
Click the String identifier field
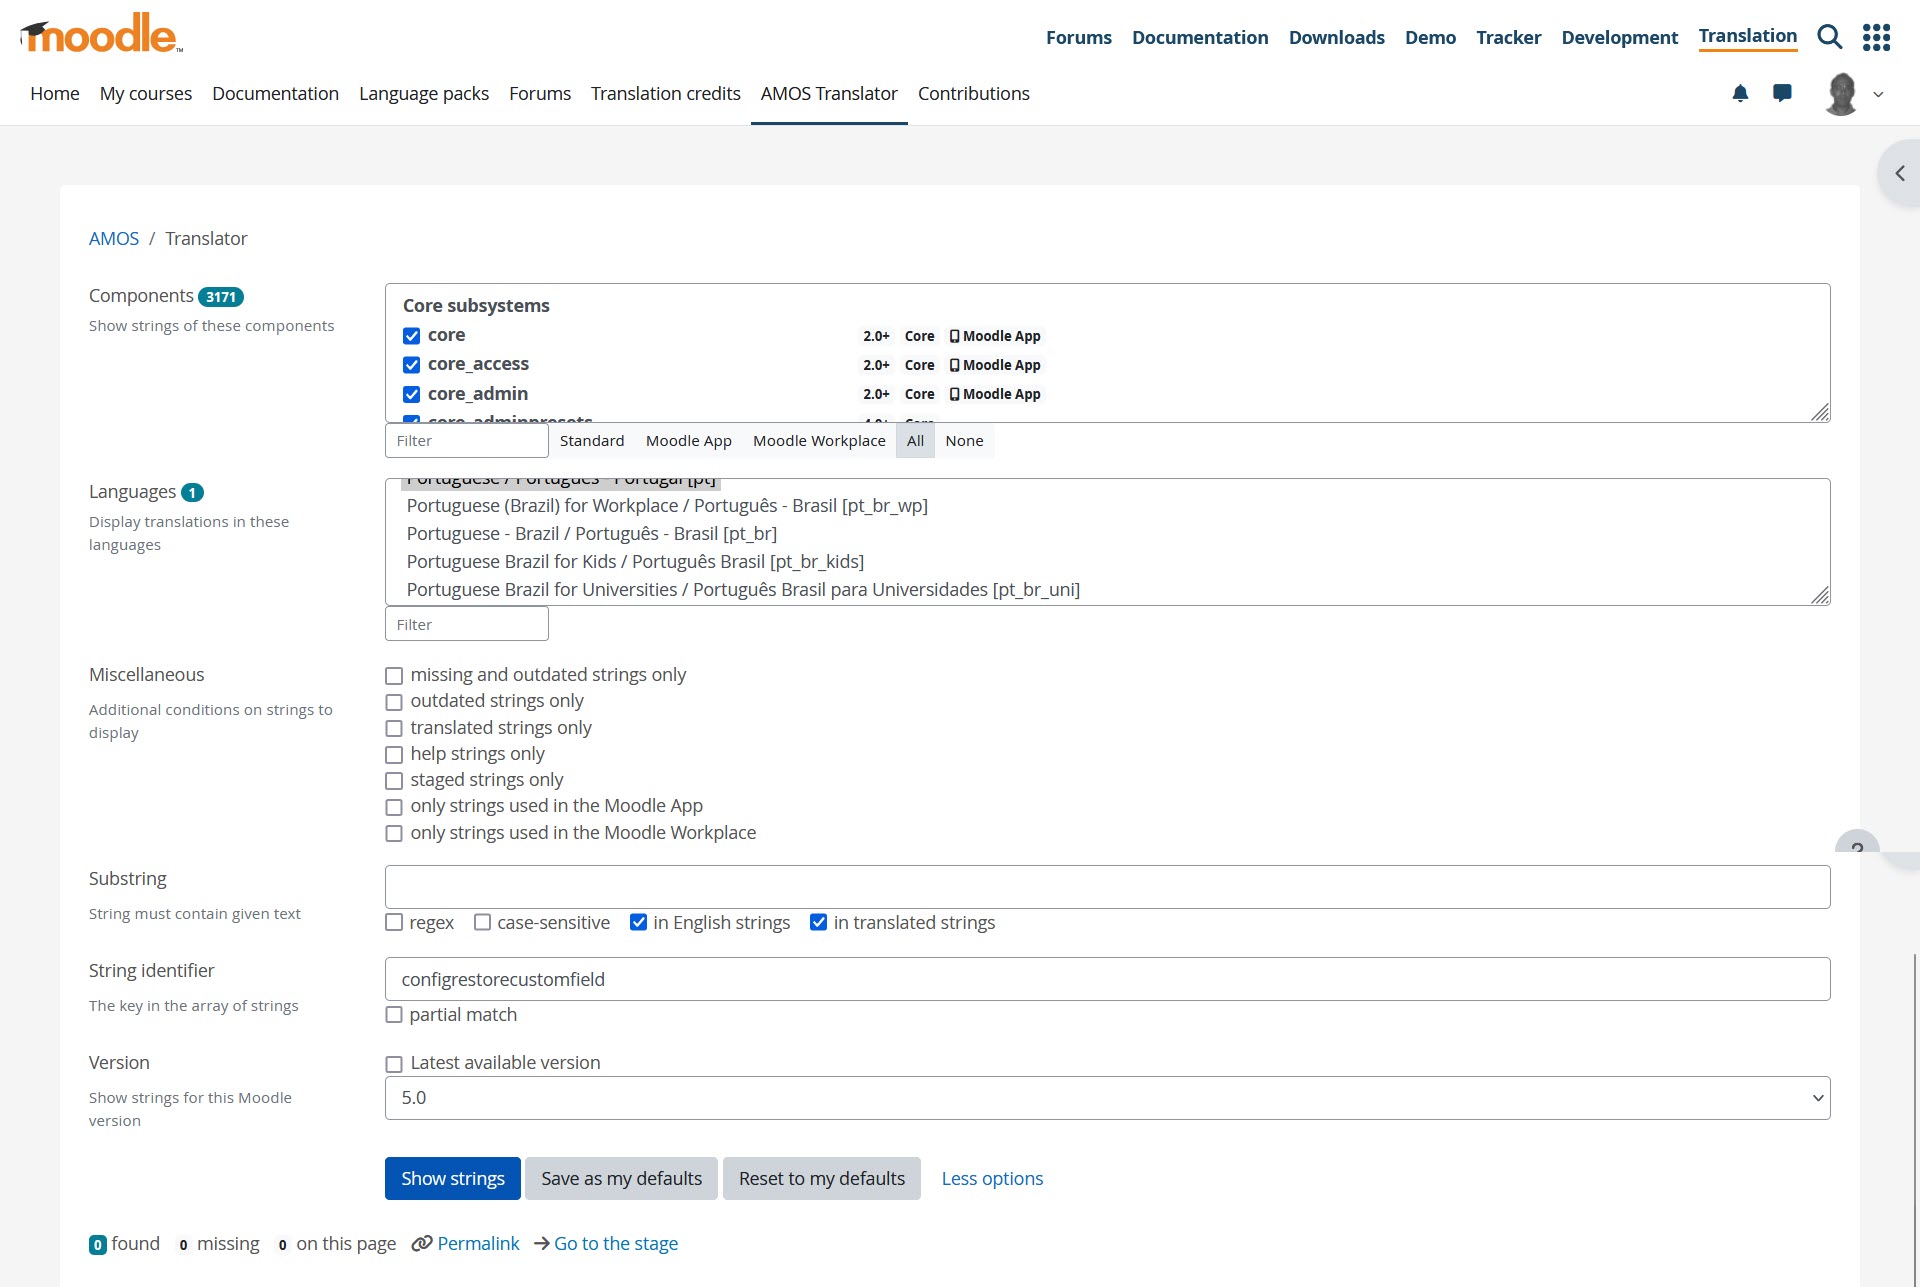pos(1107,979)
